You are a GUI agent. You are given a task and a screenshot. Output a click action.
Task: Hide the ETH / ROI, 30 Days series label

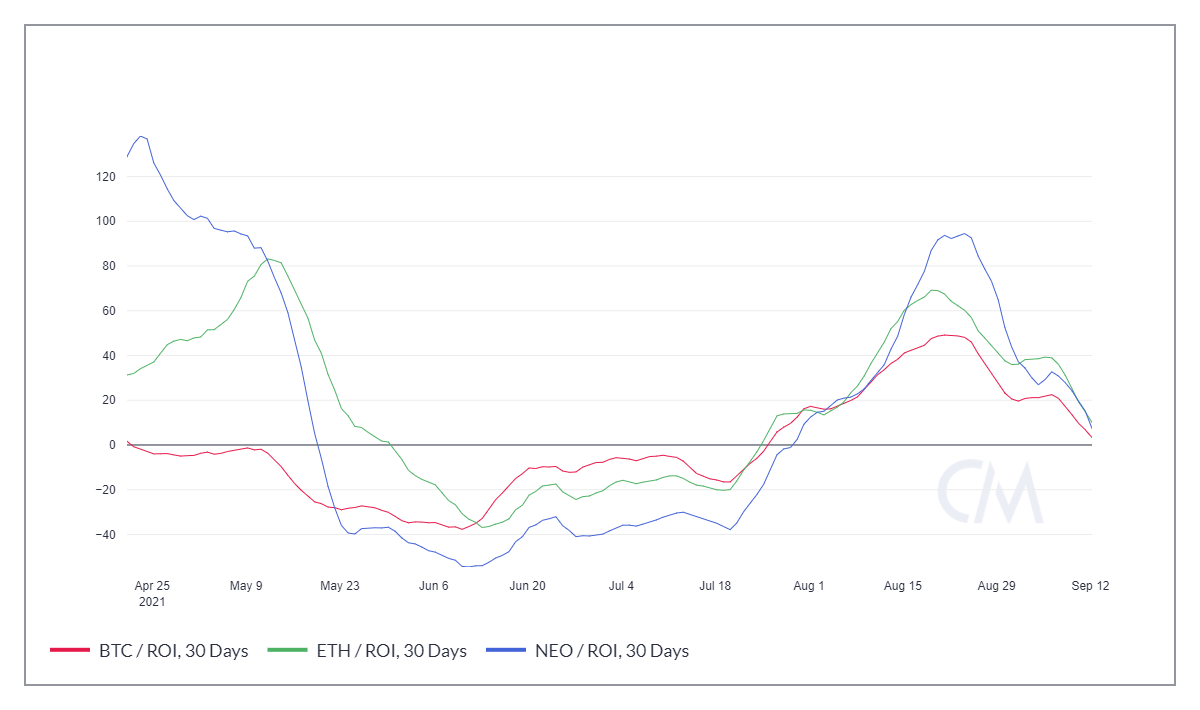pyautogui.click(x=391, y=651)
